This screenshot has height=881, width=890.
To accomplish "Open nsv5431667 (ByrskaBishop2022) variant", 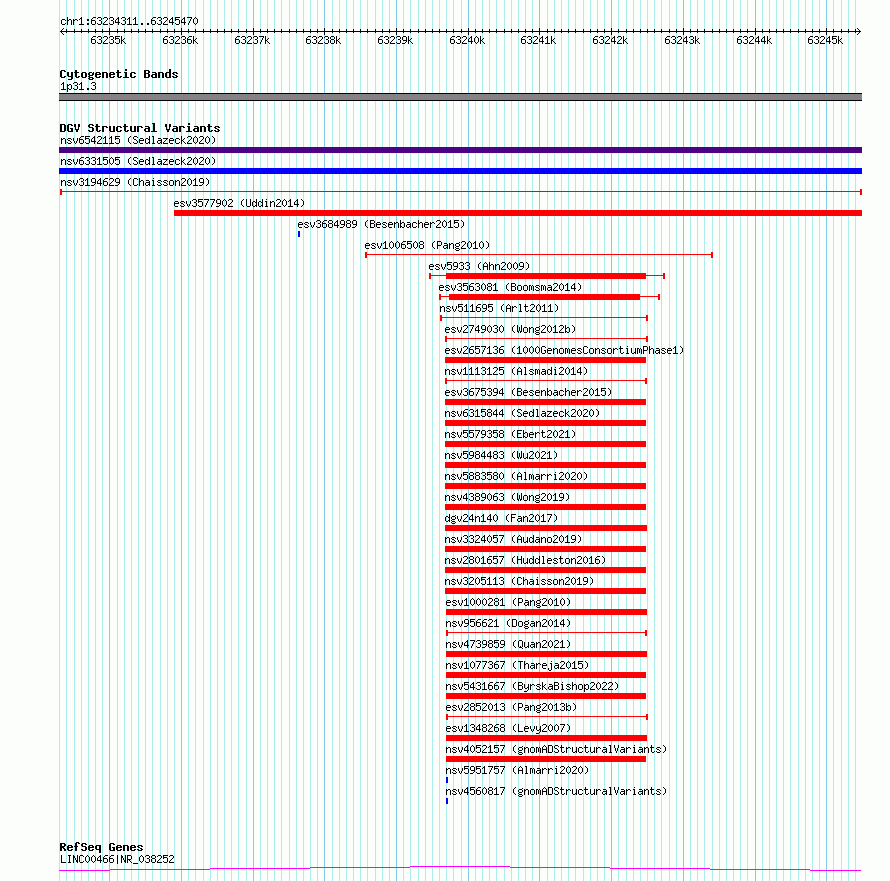I will pyautogui.click(x=532, y=686).
